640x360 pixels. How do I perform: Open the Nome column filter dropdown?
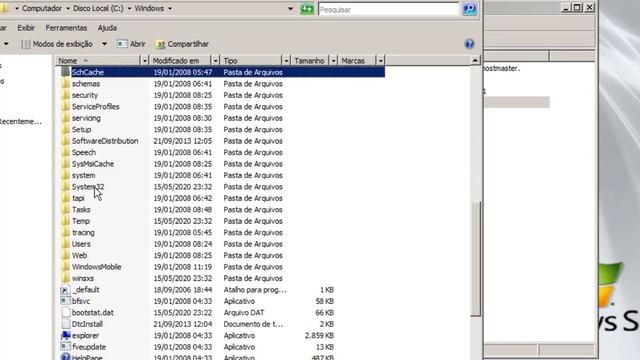(144, 61)
